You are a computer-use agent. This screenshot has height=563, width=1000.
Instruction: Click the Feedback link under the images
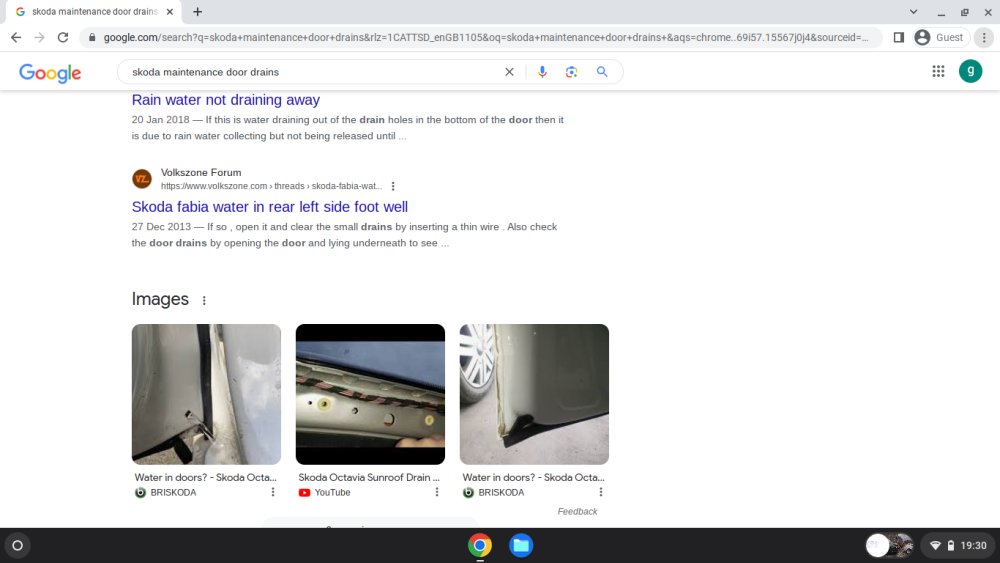click(577, 511)
